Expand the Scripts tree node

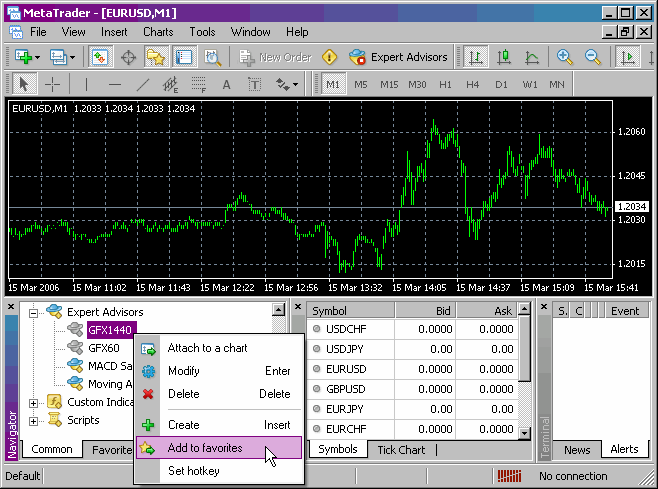[x=33, y=421]
